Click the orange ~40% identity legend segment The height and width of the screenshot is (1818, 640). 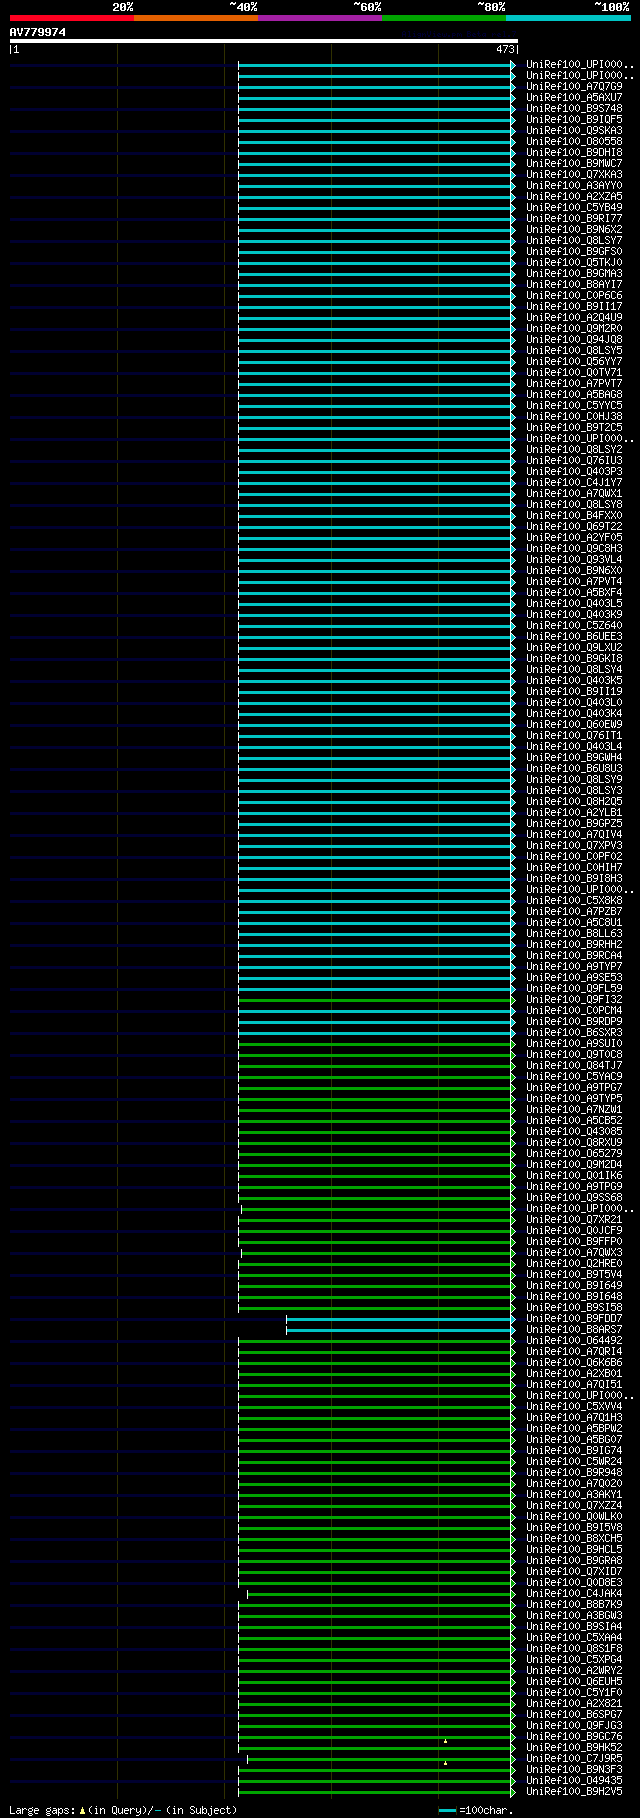point(196,18)
